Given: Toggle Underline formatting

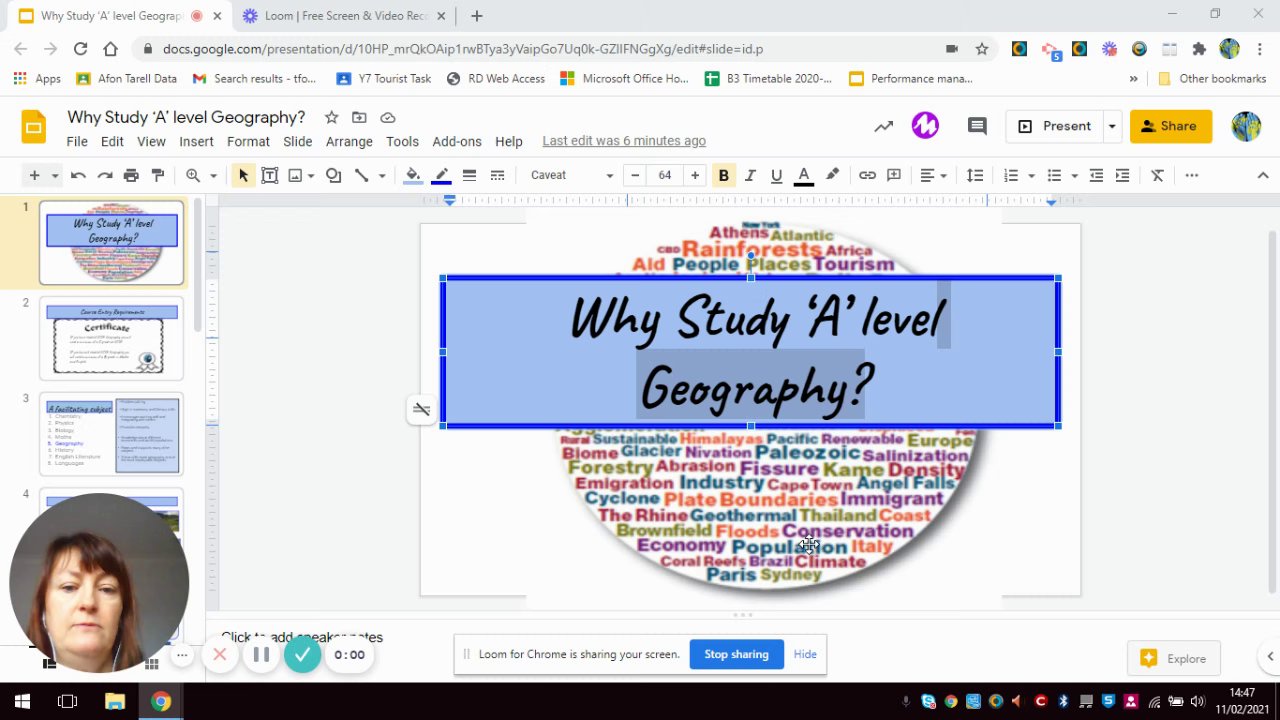Looking at the screenshot, I should (776, 175).
